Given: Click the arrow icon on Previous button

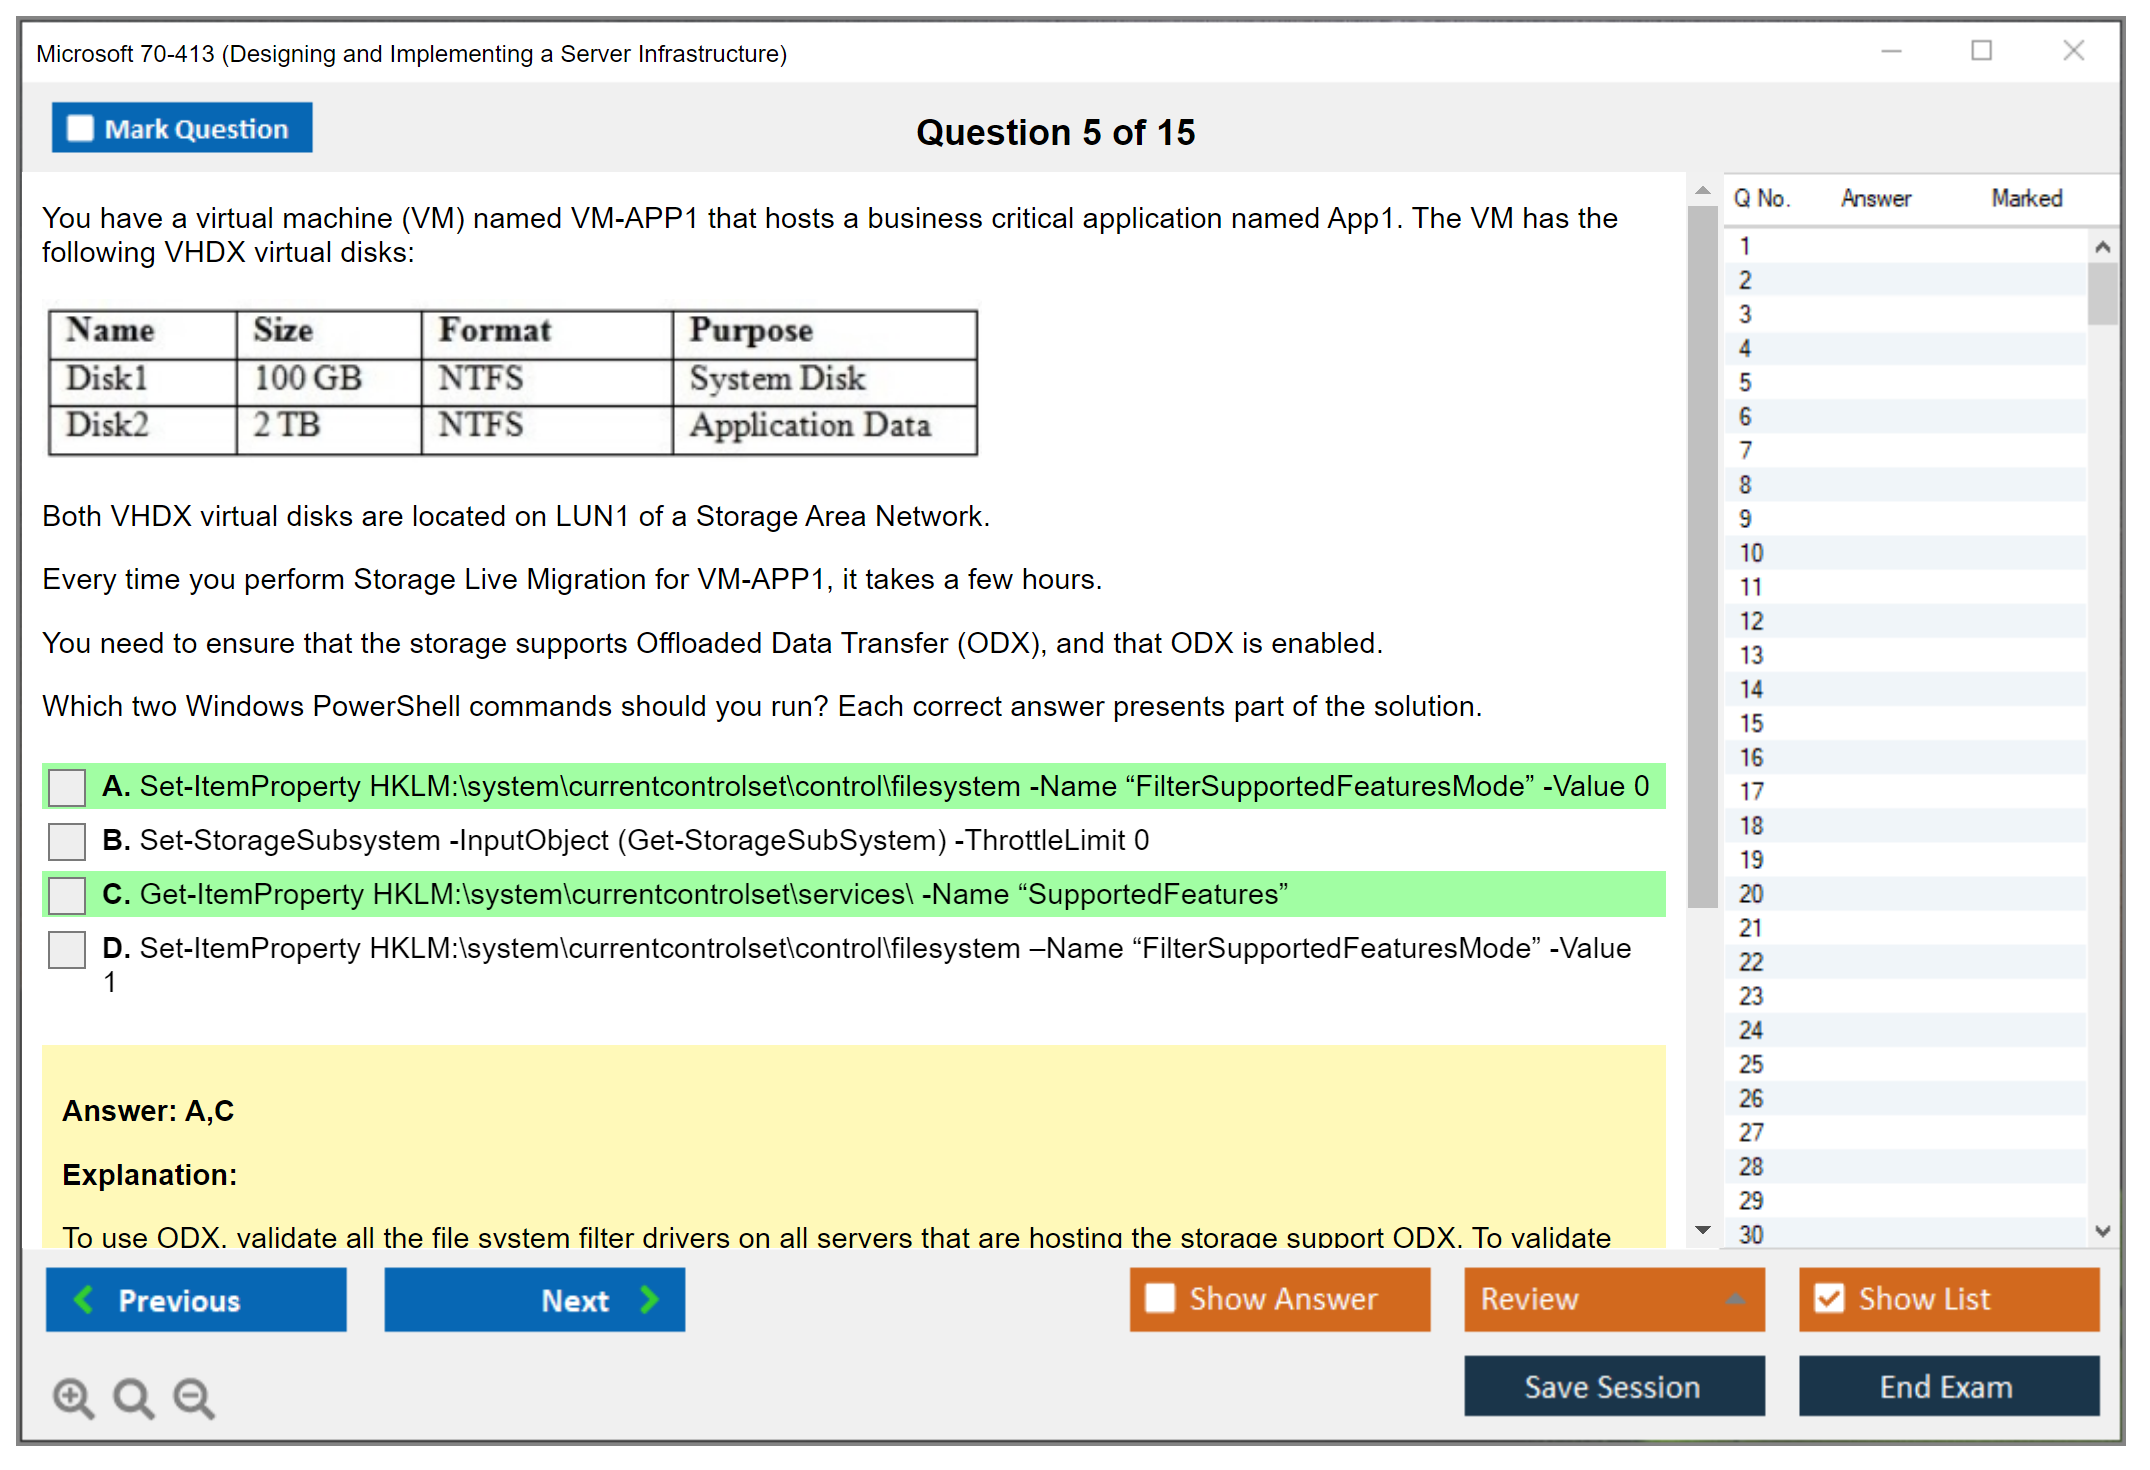Looking at the screenshot, I should point(85,1299).
